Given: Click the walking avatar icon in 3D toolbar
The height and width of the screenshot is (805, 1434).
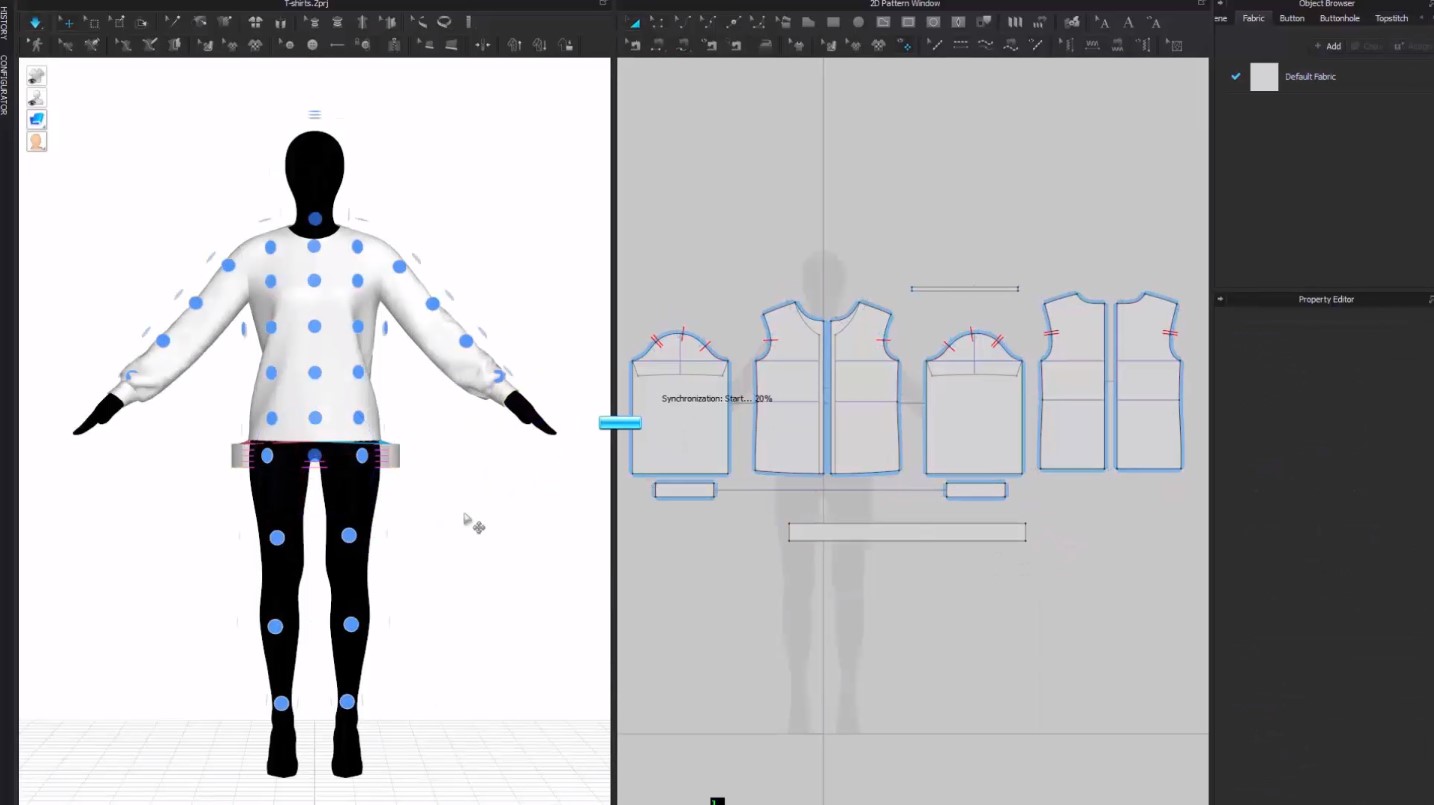Looking at the screenshot, I should tap(37, 45).
